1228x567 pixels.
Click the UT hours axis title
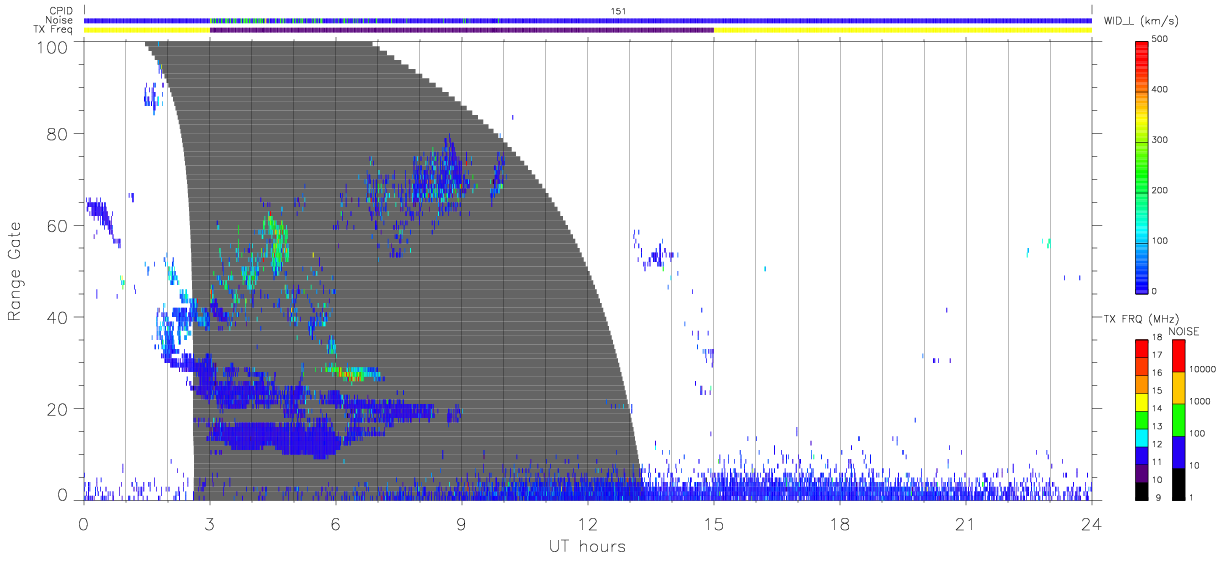pyautogui.click(x=587, y=546)
